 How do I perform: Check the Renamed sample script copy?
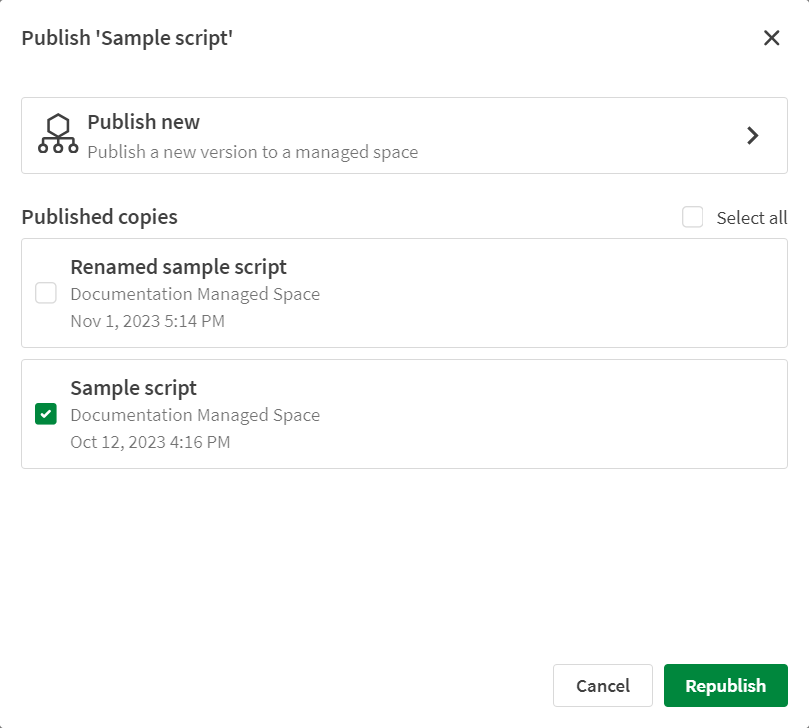[44, 293]
